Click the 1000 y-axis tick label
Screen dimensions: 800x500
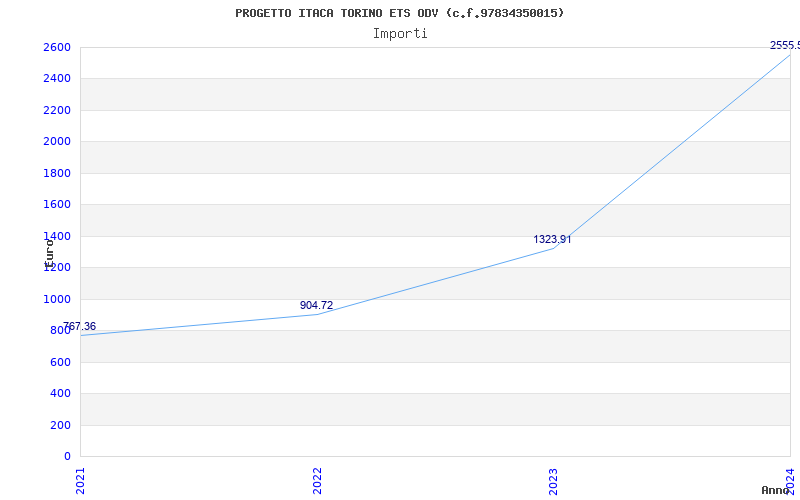coord(57,299)
